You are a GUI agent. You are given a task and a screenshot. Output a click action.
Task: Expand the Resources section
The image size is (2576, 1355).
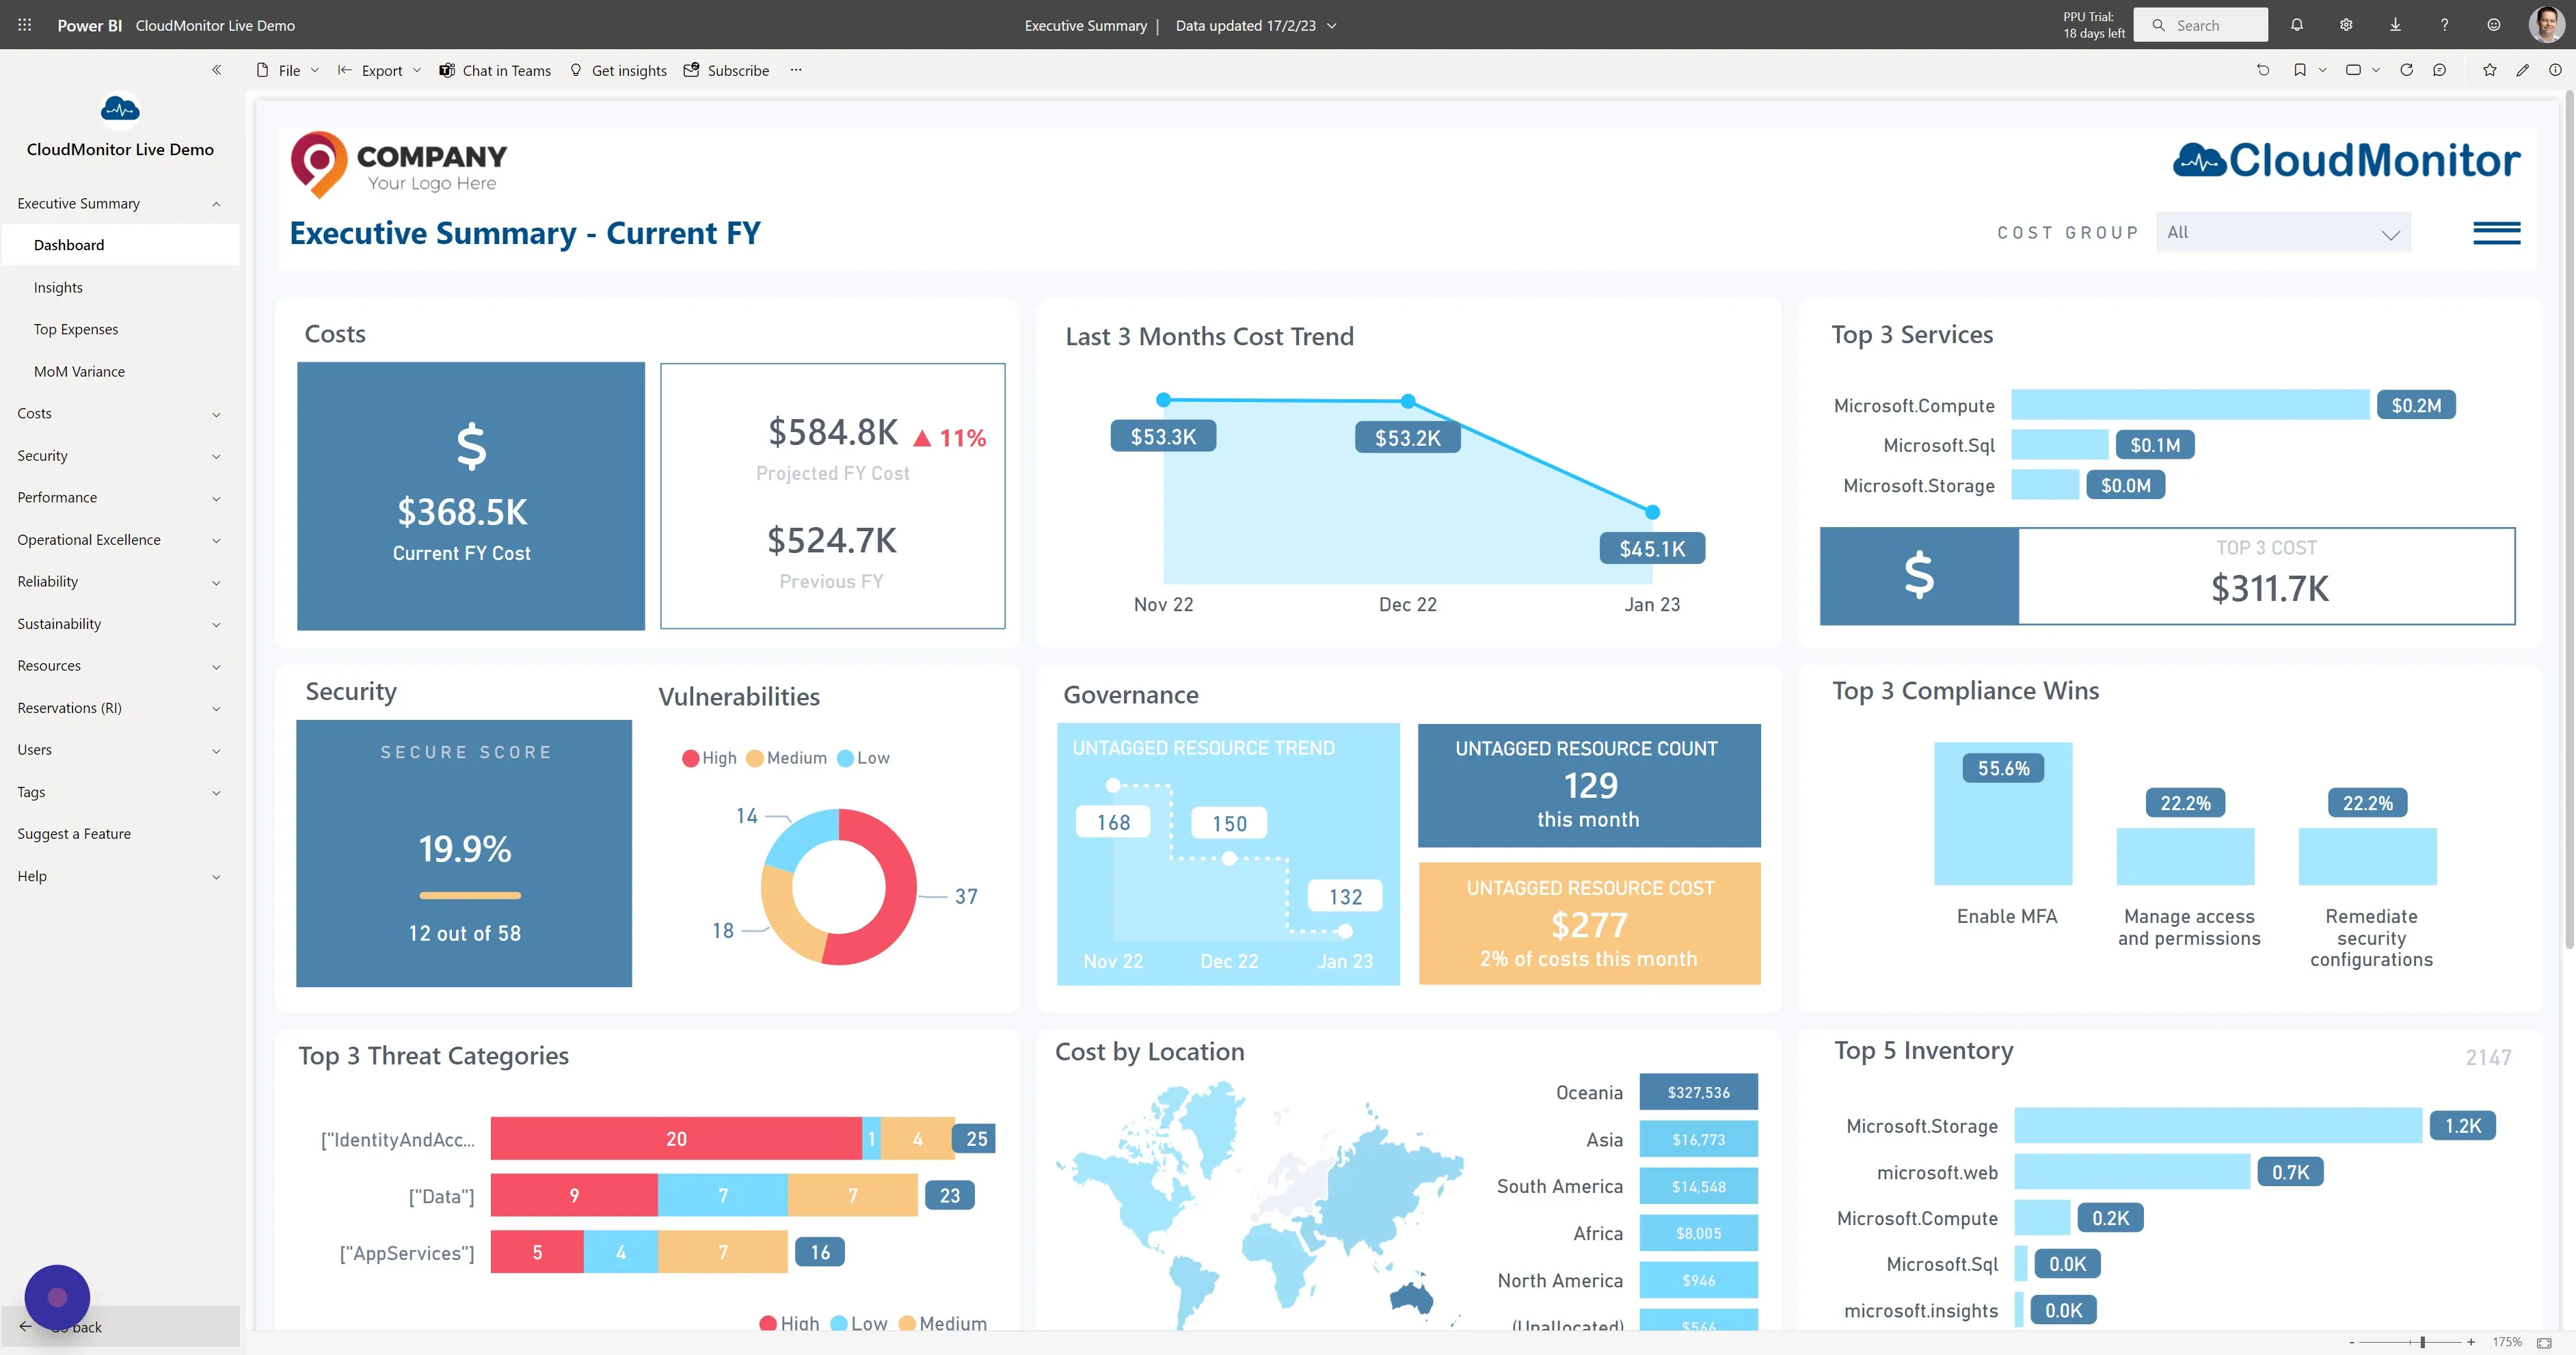click(x=216, y=666)
